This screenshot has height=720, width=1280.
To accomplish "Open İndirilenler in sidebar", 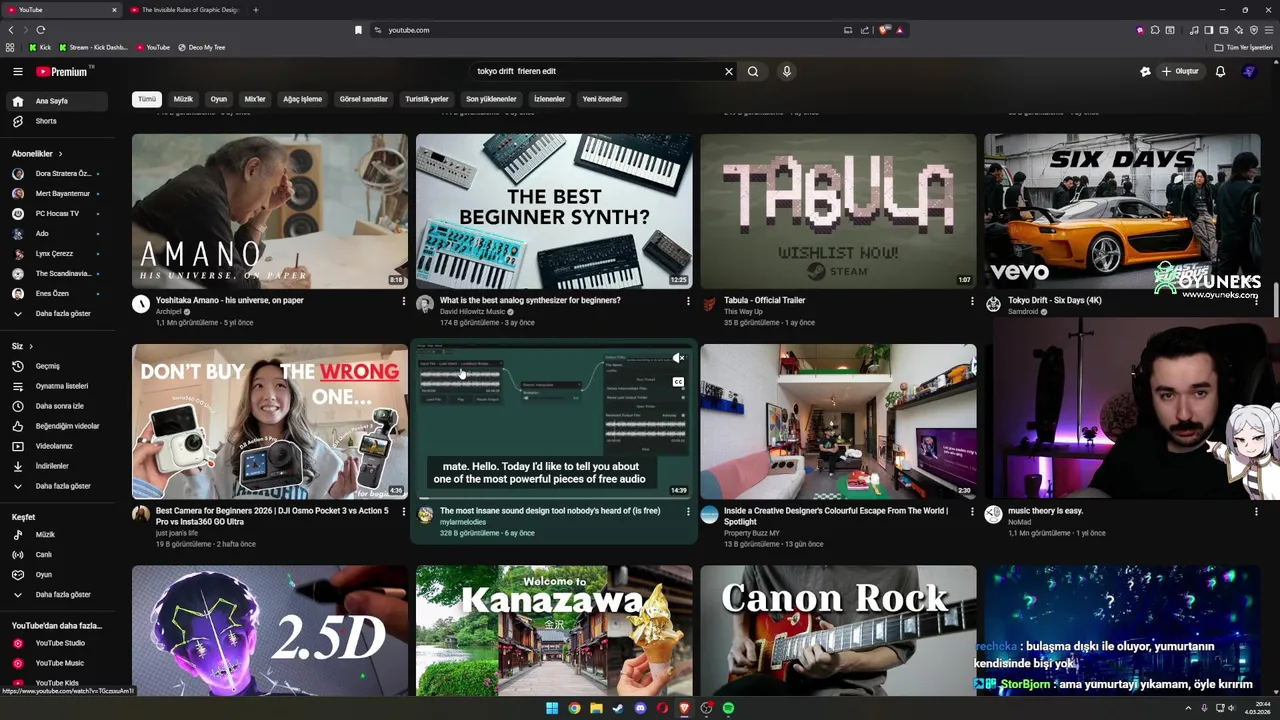I will coord(58,466).
